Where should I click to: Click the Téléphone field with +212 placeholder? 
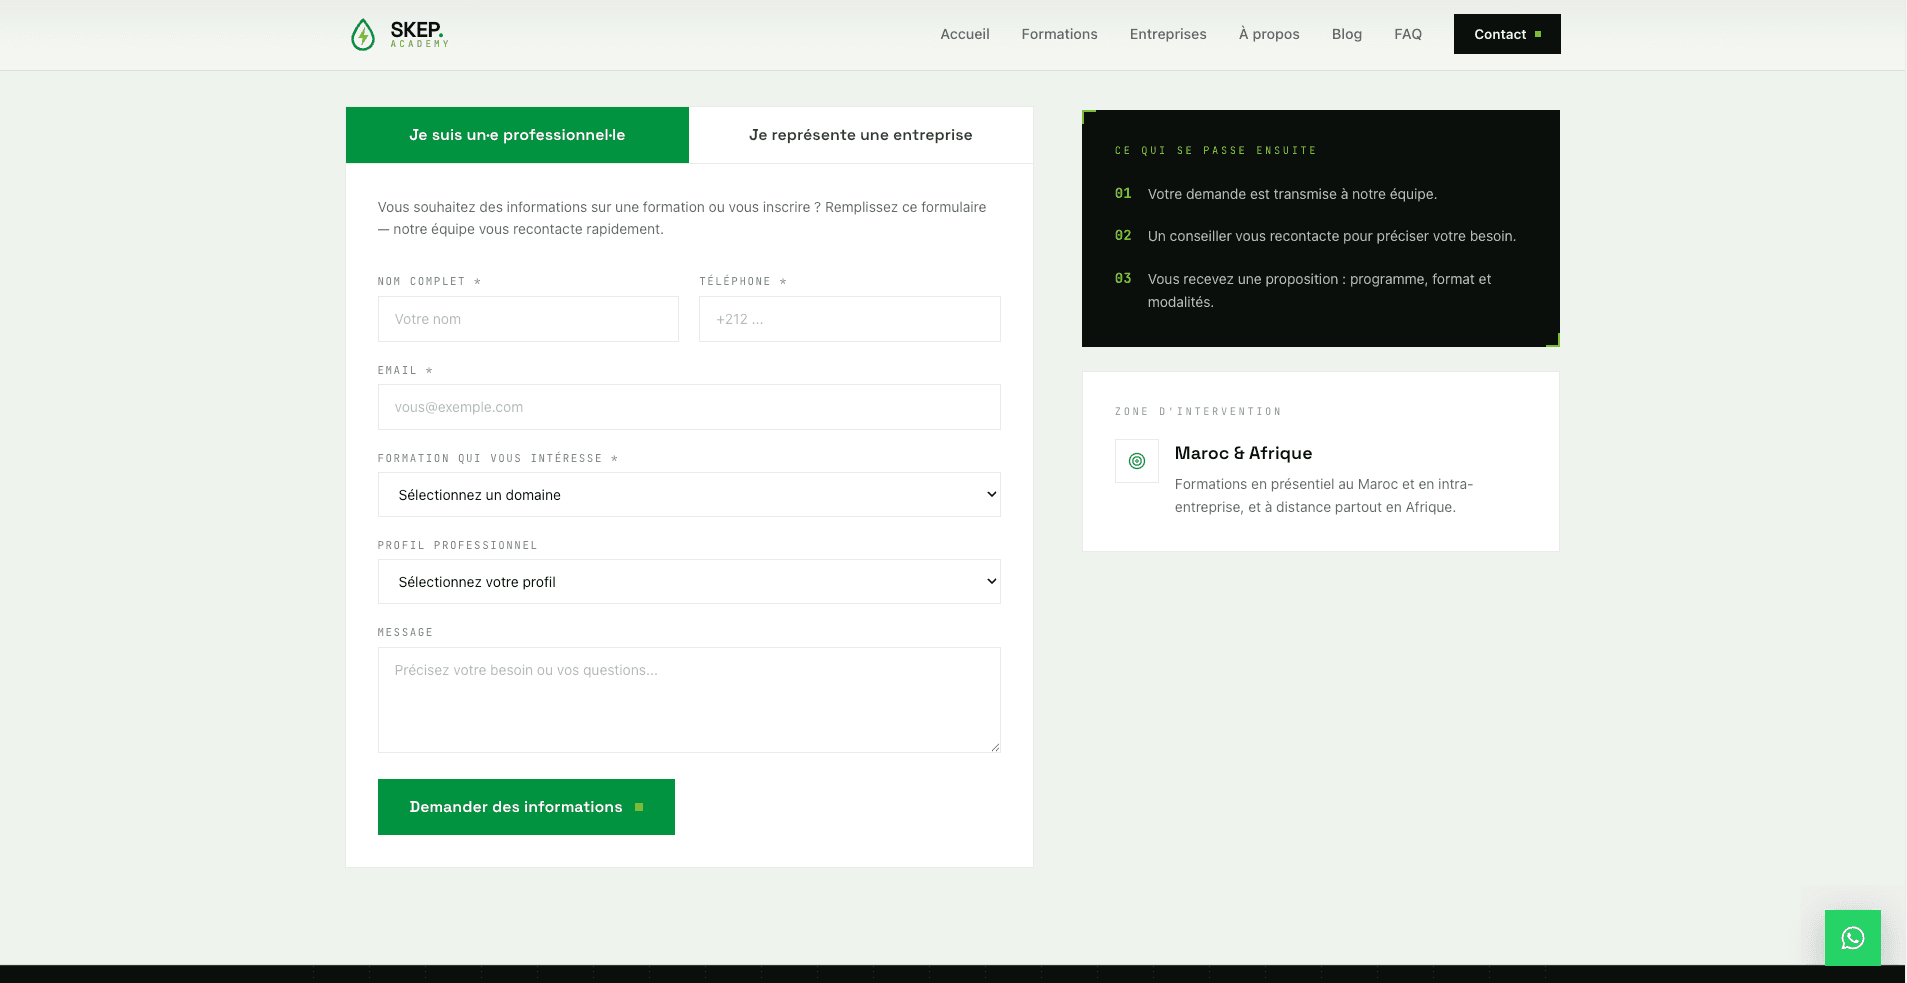click(x=850, y=319)
